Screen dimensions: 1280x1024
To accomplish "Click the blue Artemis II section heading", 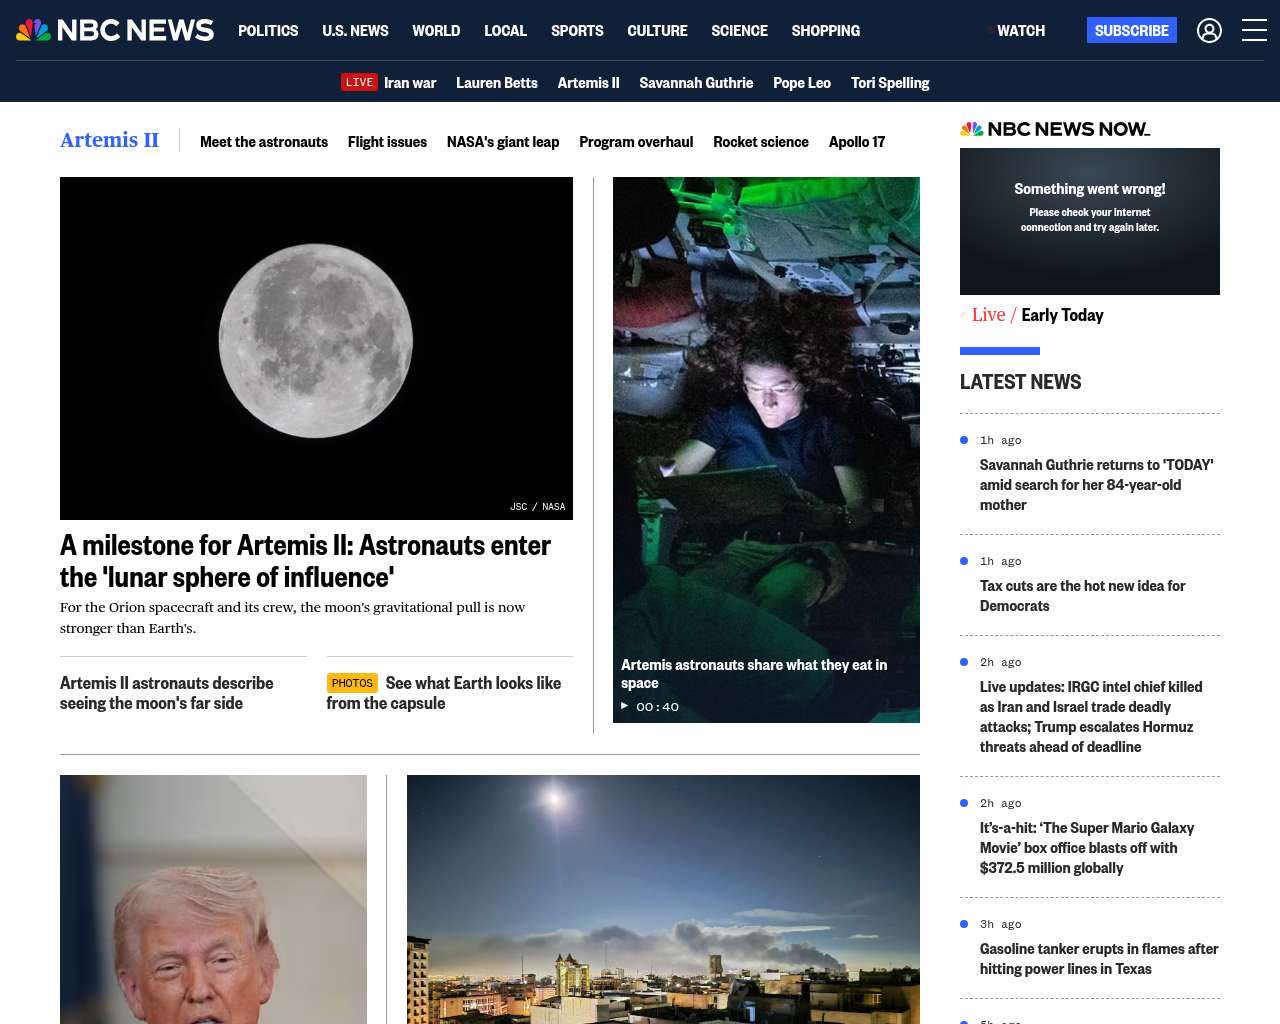I will pyautogui.click(x=109, y=140).
